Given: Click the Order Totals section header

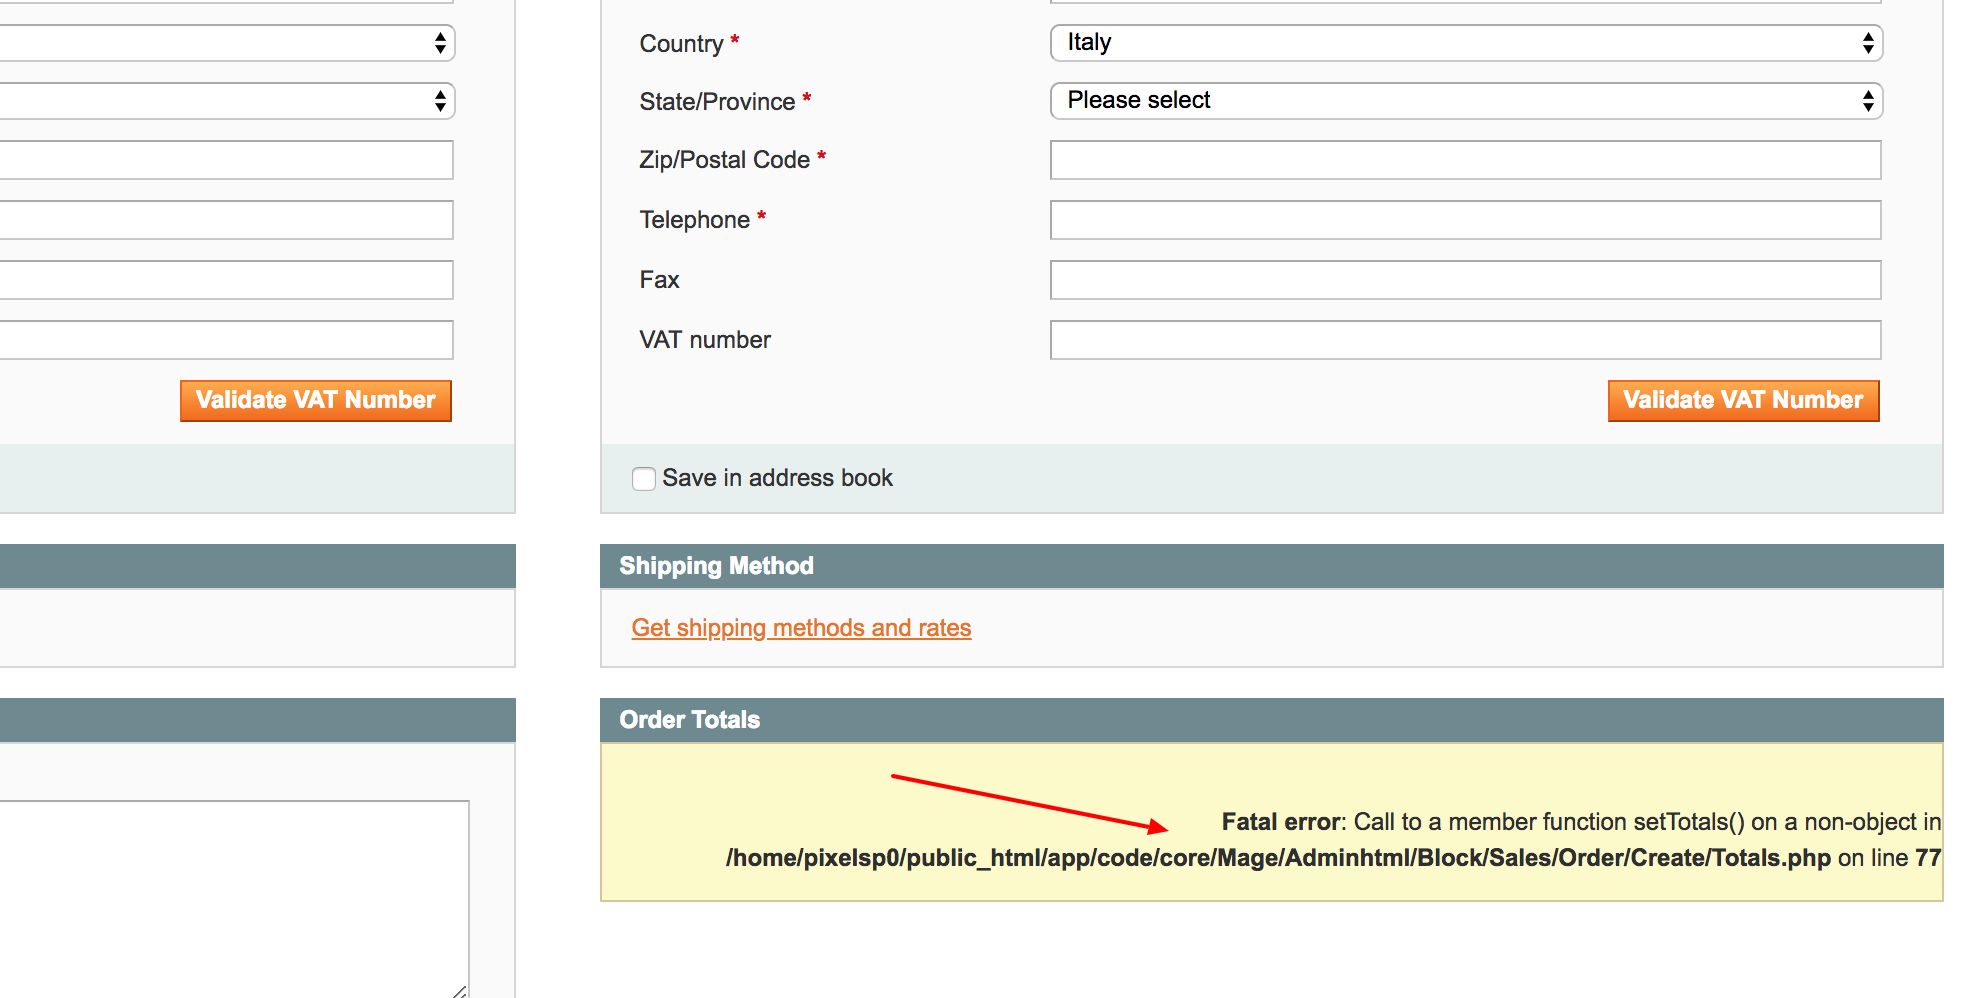Looking at the screenshot, I should [688, 720].
